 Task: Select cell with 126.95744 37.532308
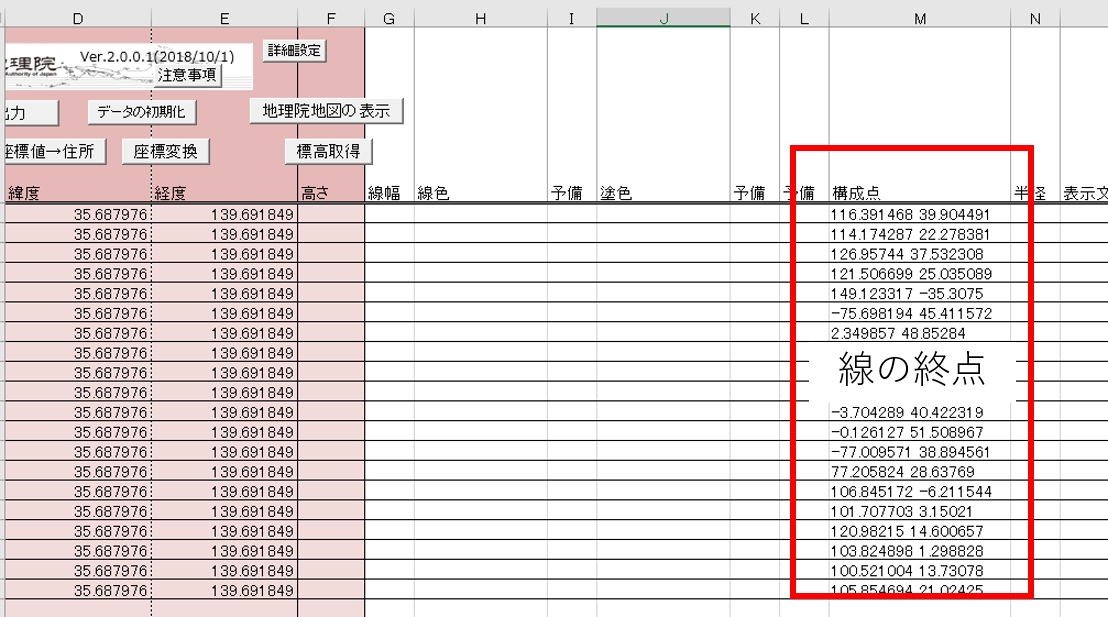tap(920, 254)
